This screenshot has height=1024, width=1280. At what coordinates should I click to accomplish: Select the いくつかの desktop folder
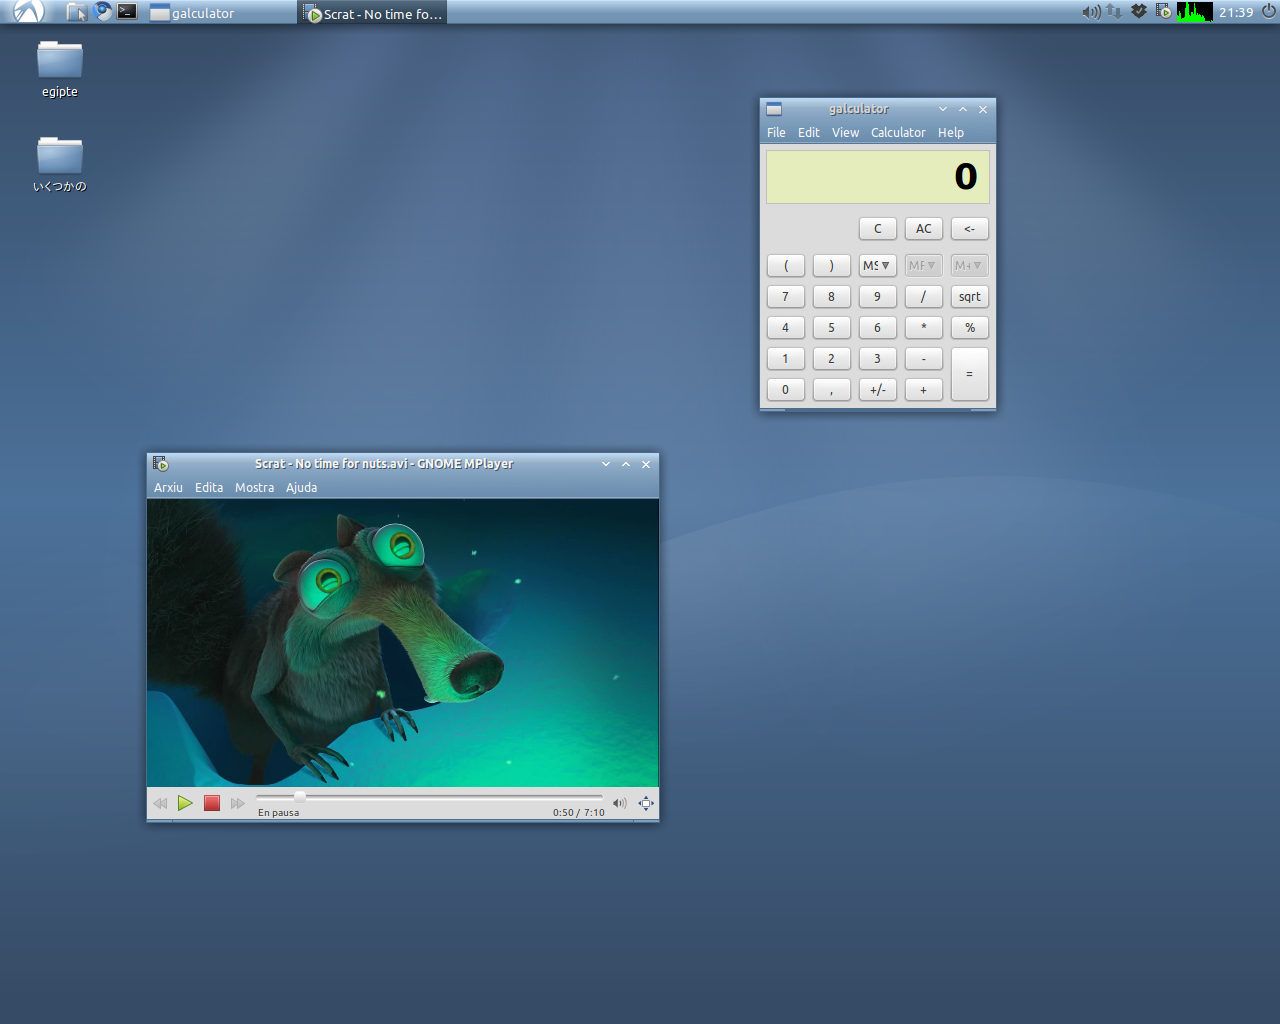click(60, 164)
